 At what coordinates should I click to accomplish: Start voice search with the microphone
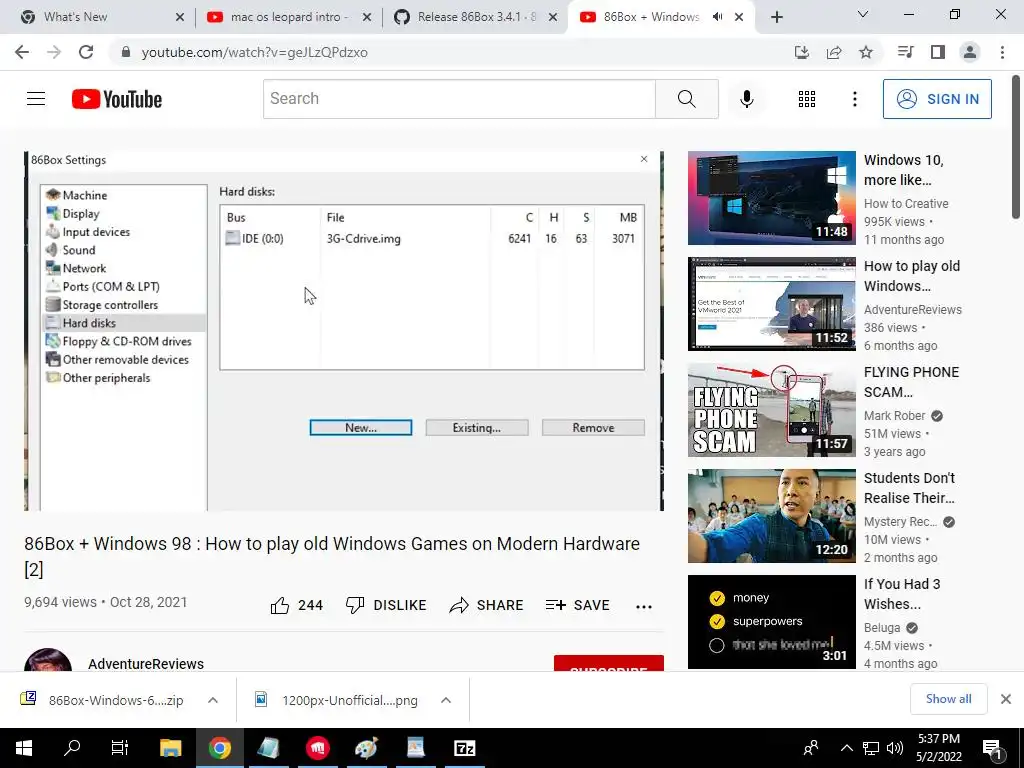click(746, 99)
